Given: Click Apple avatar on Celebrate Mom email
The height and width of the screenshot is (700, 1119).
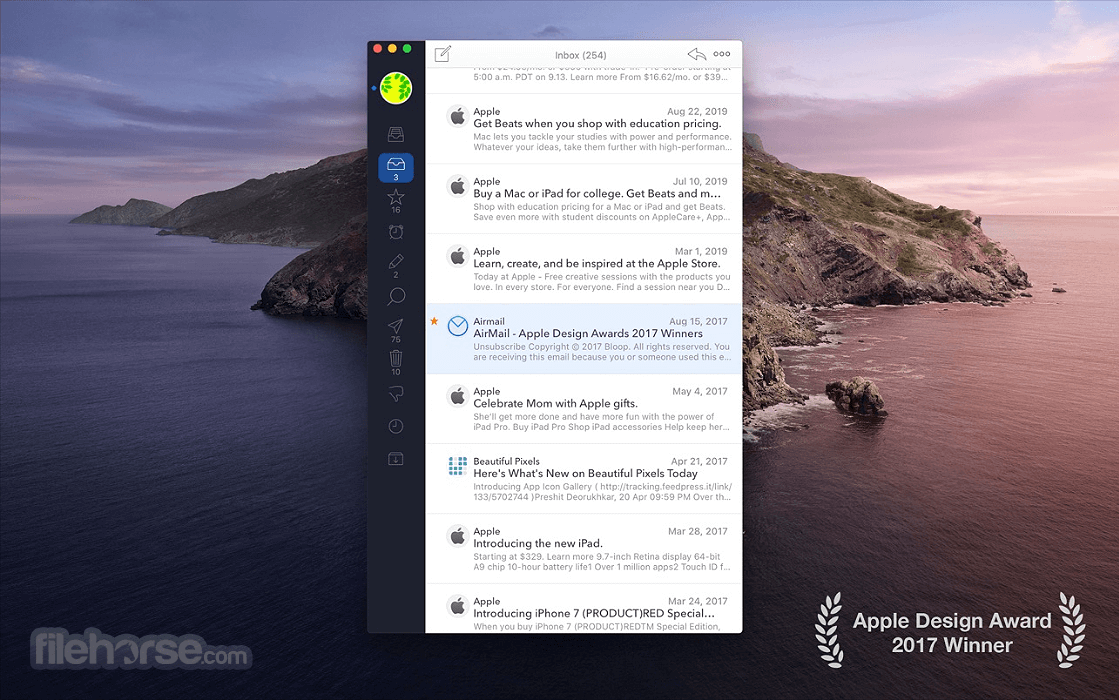Looking at the screenshot, I should point(457,395).
